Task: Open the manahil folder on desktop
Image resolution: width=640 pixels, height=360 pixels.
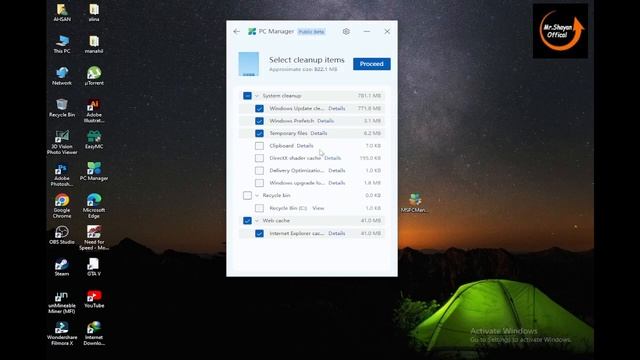Action: (94, 44)
